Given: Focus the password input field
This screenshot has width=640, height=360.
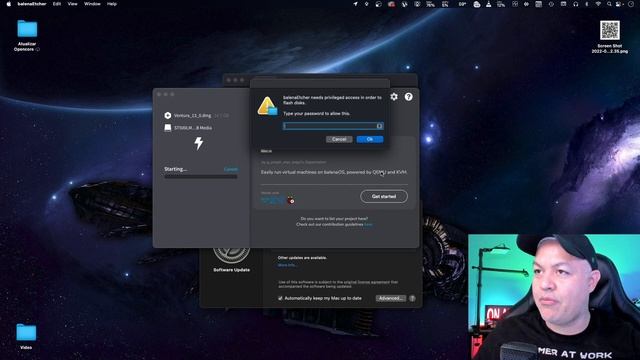Looking at the screenshot, I should coord(333,126).
